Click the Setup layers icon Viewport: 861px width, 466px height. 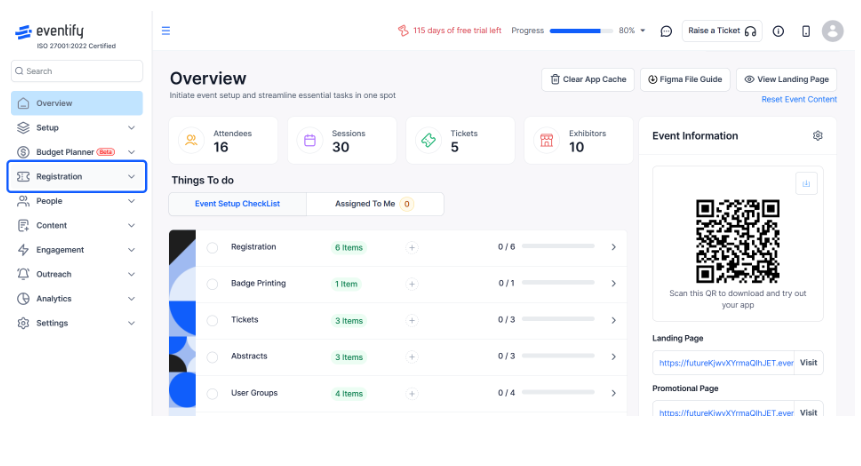(x=23, y=127)
